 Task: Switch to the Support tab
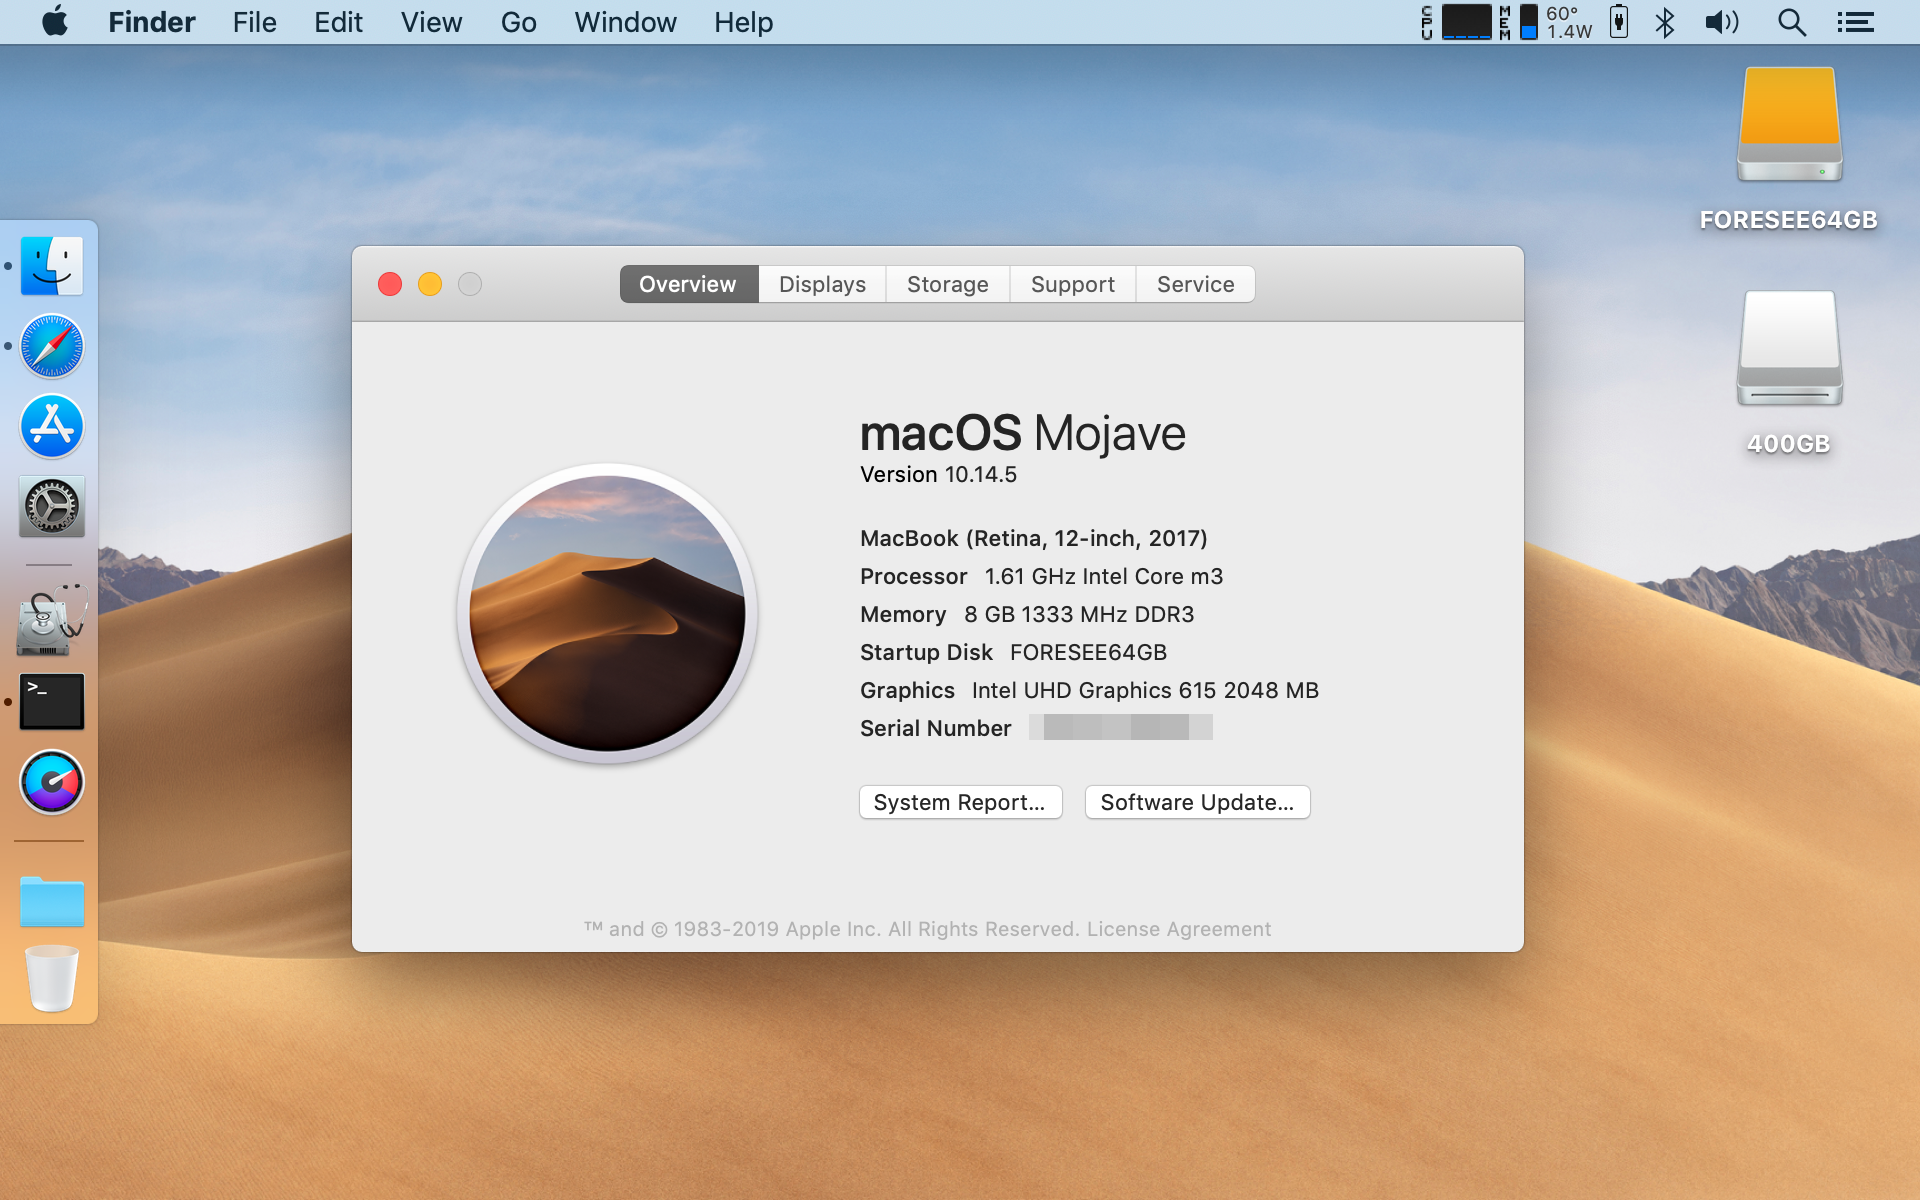click(1073, 284)
